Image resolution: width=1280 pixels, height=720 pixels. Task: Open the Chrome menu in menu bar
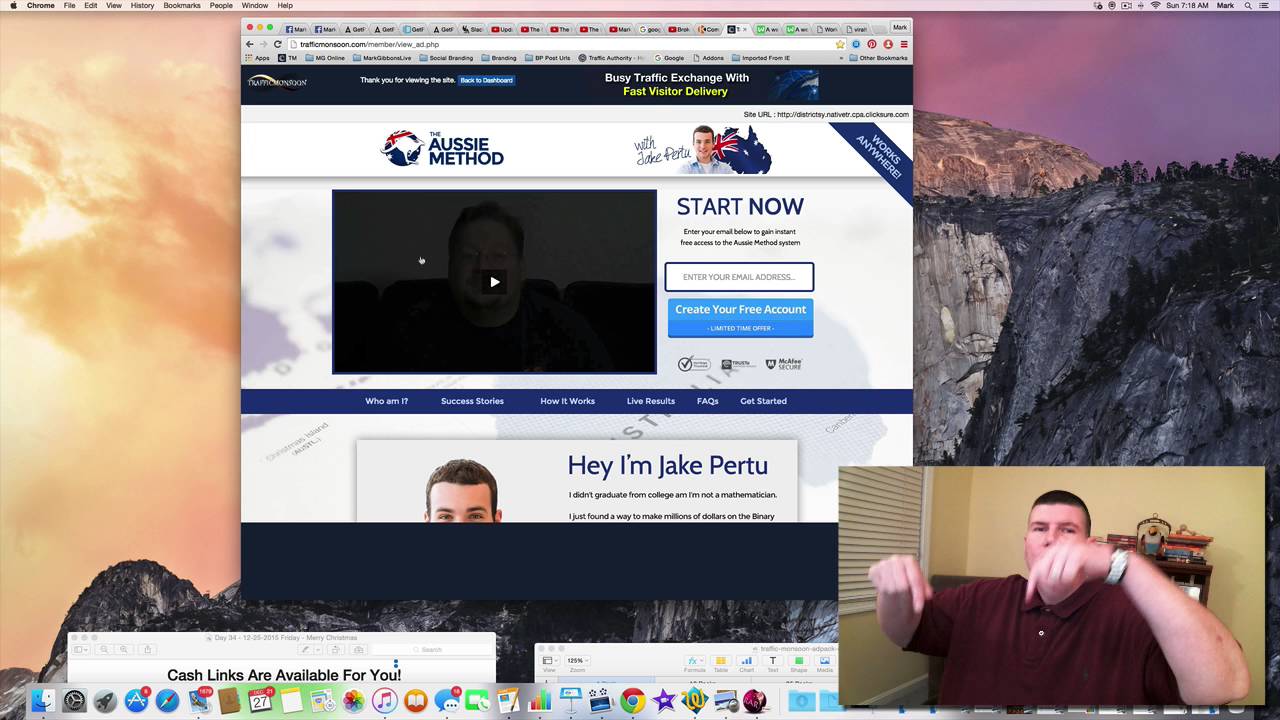(41, 6)
